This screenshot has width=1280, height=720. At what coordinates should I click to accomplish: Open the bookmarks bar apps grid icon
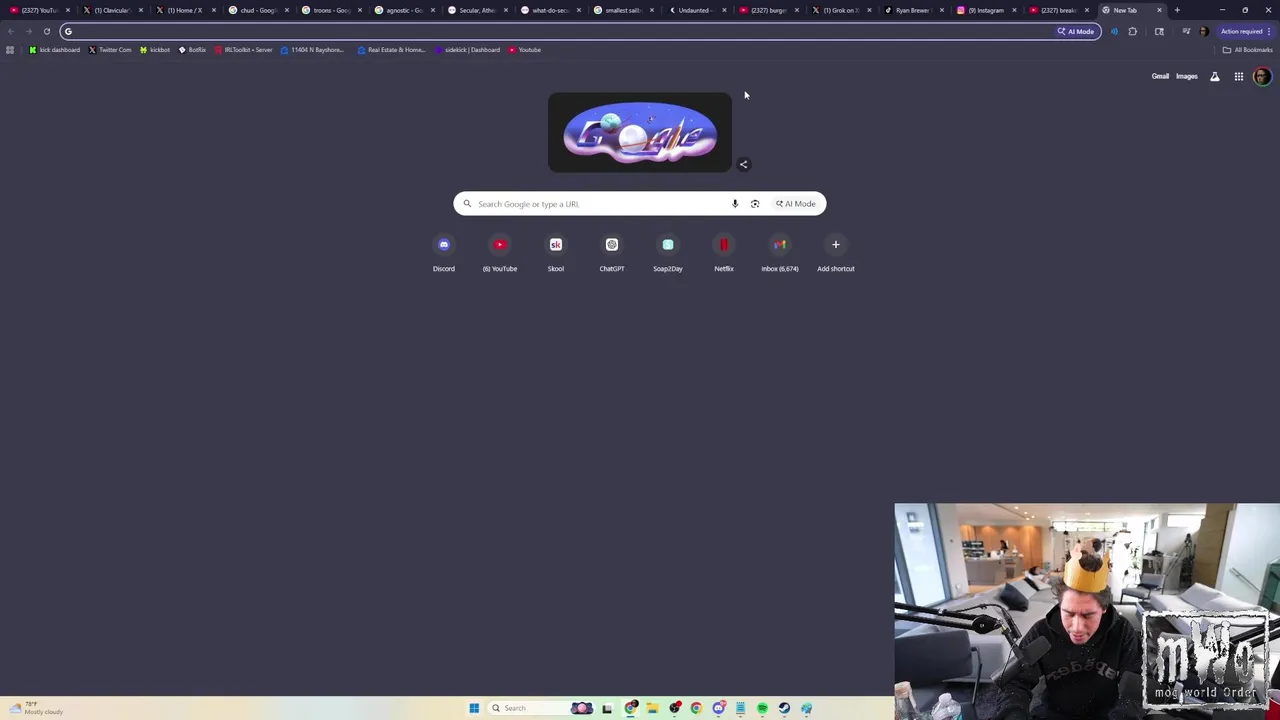point(10,50)
